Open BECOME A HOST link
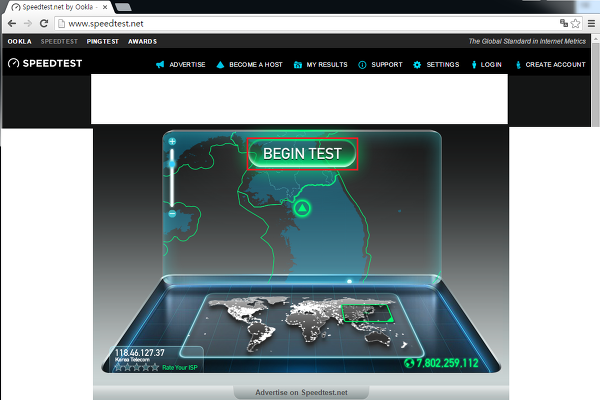Viewport: 600px width, 400px height. click(x=256, y=65)
